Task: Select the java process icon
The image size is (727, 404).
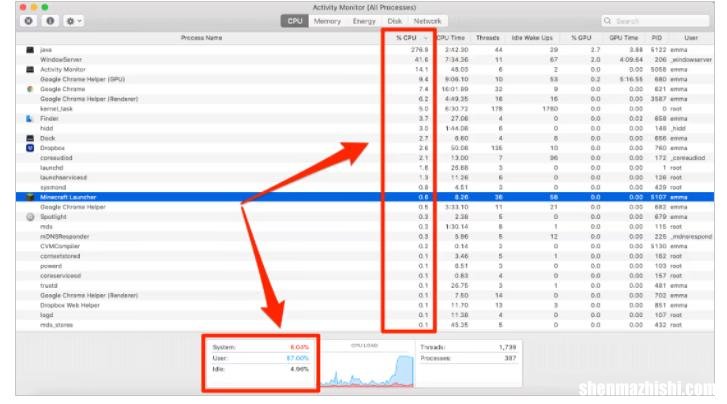Action: coord(30,50)
